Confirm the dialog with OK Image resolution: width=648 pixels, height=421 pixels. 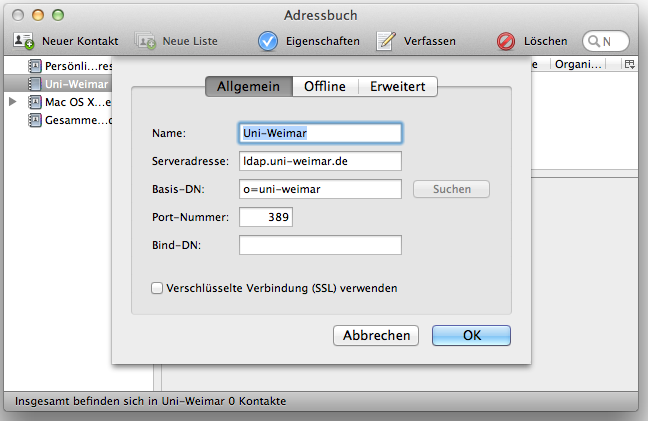pyautogui.click(x=472, y=335)
